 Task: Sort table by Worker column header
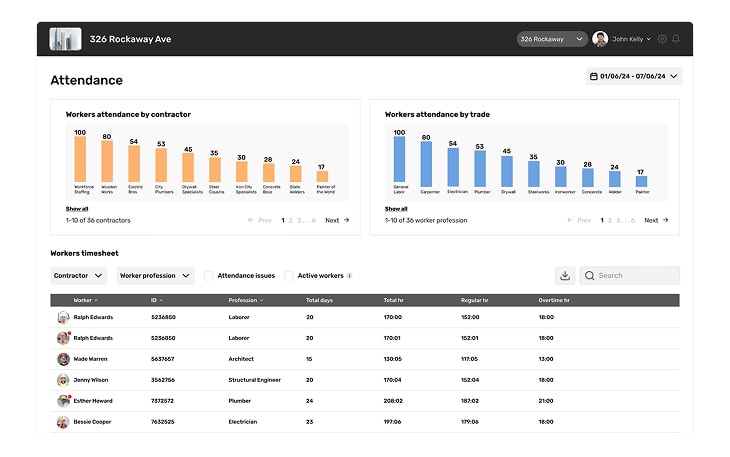pos(85,300)
